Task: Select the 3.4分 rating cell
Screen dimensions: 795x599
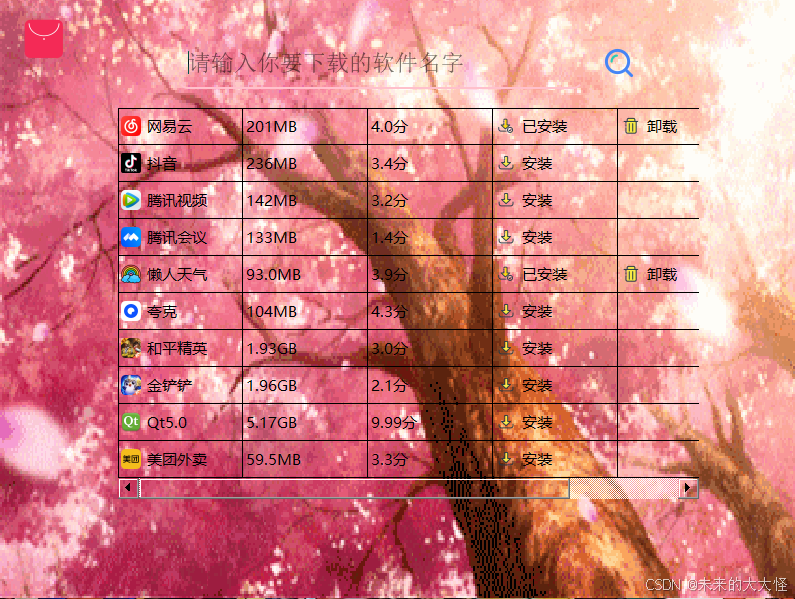Action: [430, 163]
